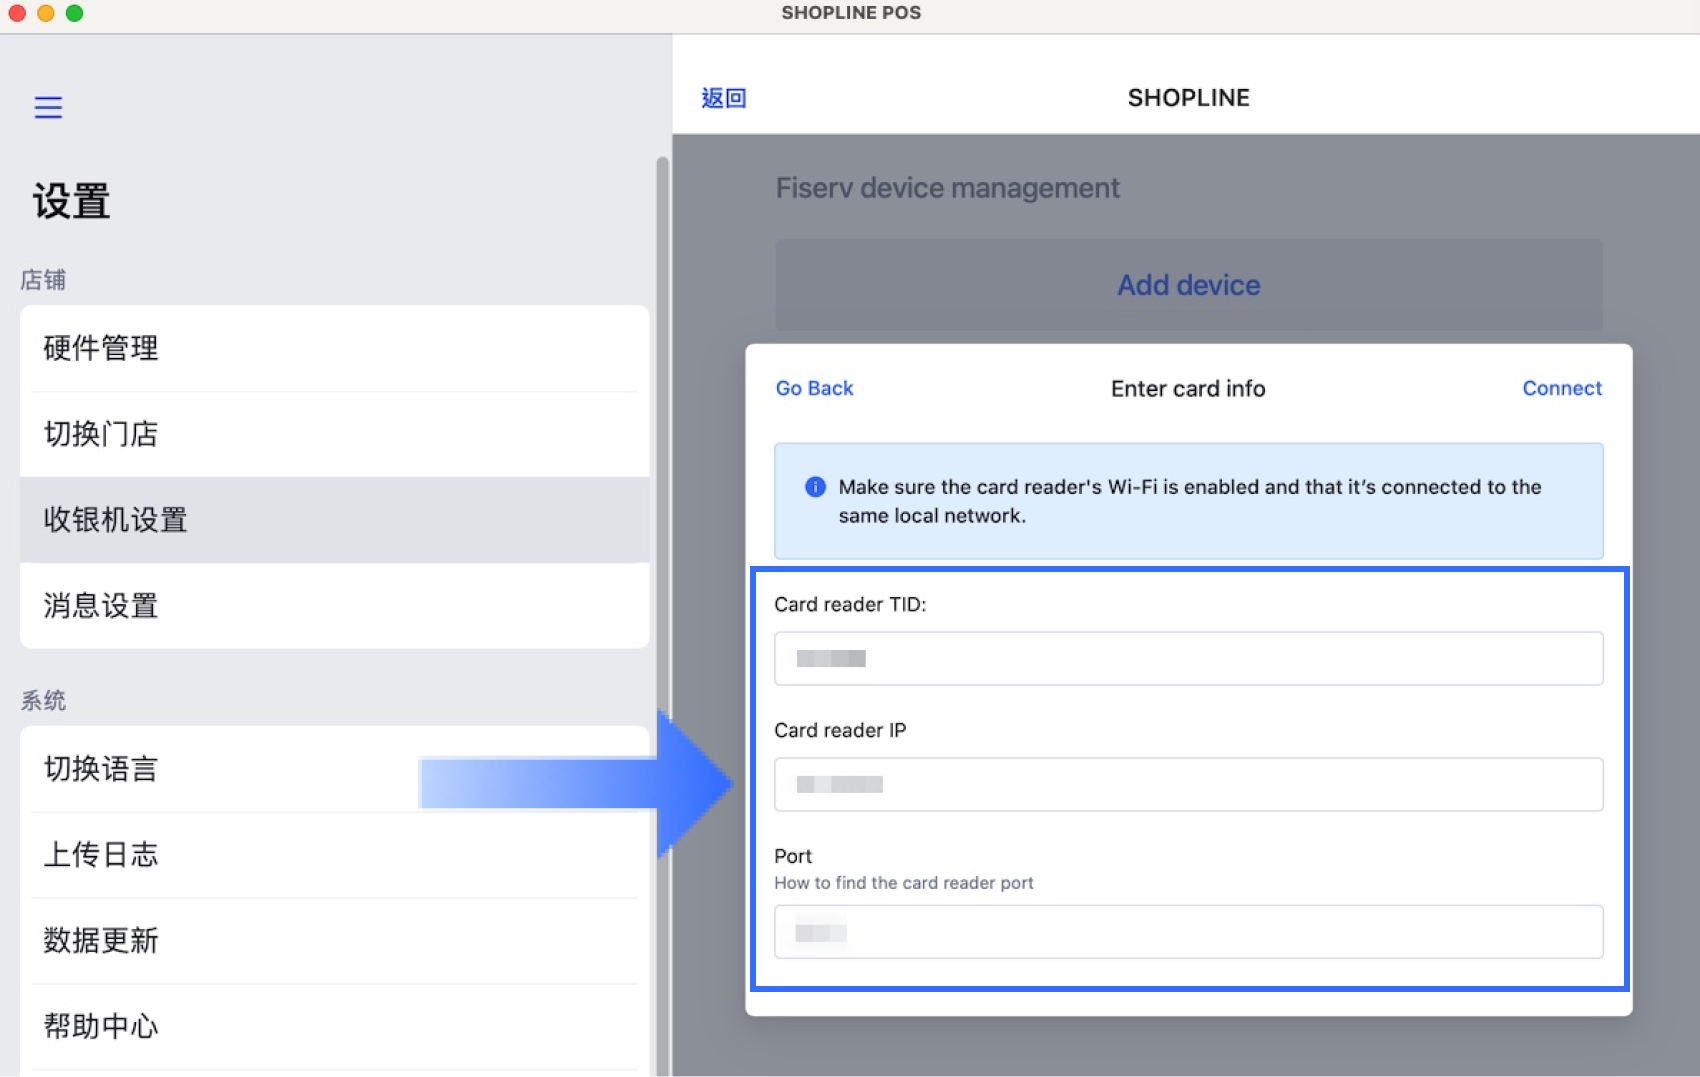Open 消息设置 settings item
1700x1077 pixels.
pyautogui.click(x=335, y=606)
